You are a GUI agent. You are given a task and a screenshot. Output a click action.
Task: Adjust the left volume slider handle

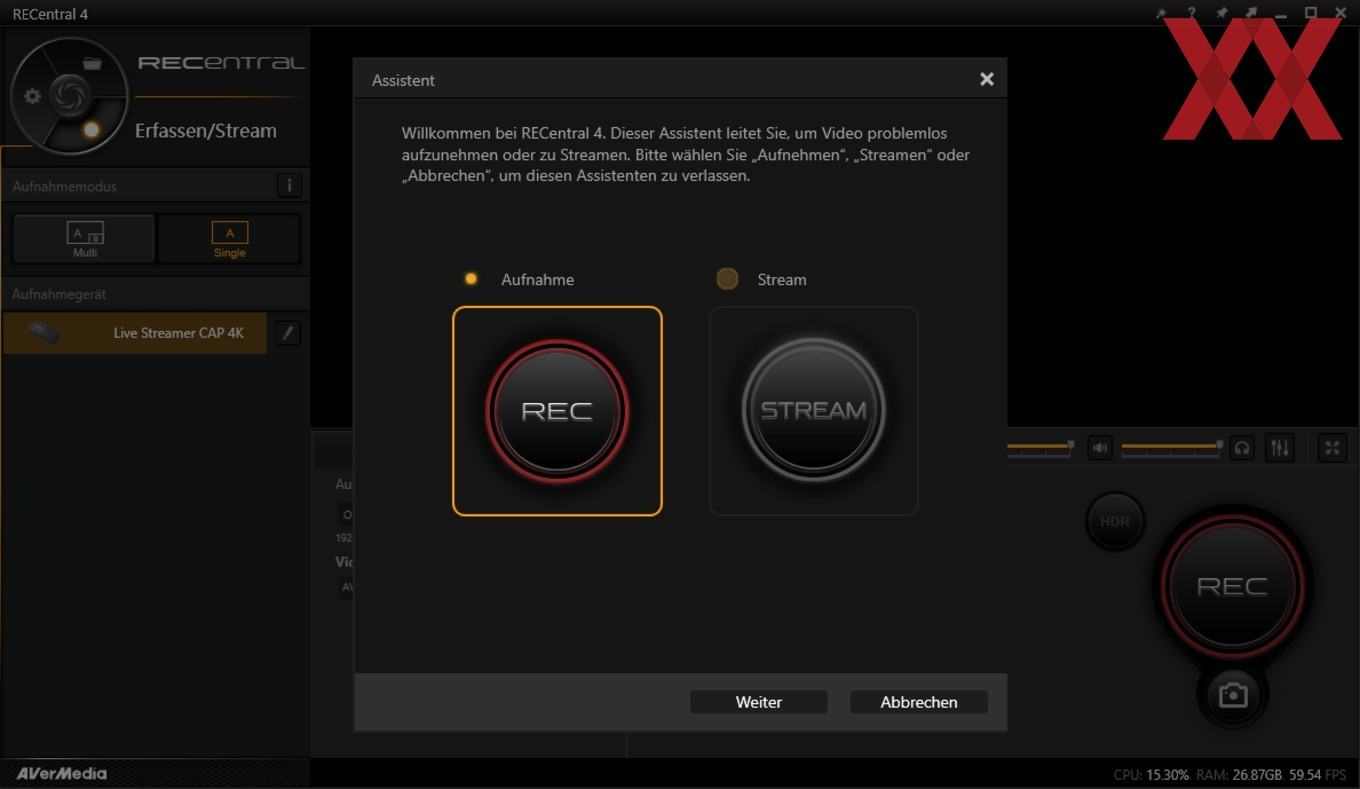pyautogui.click(x=1071, y=444)
